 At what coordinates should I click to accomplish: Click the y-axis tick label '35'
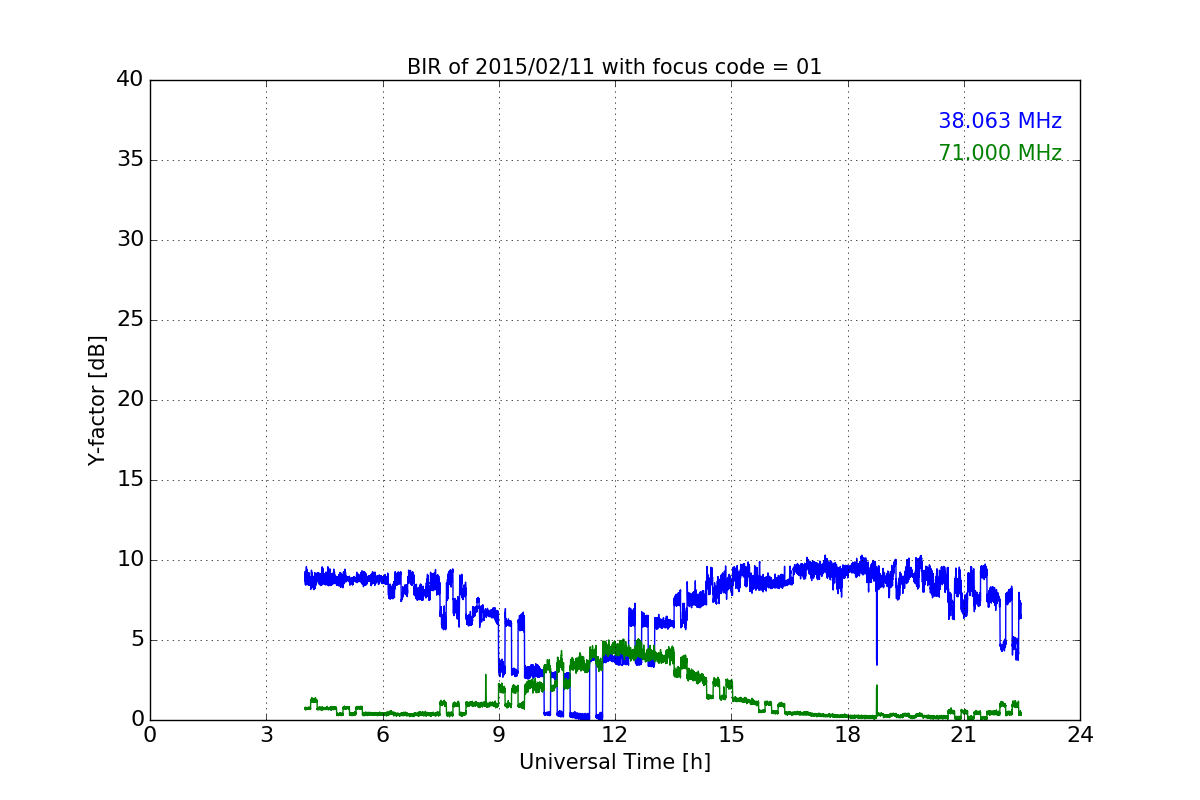tap(130, 160)
